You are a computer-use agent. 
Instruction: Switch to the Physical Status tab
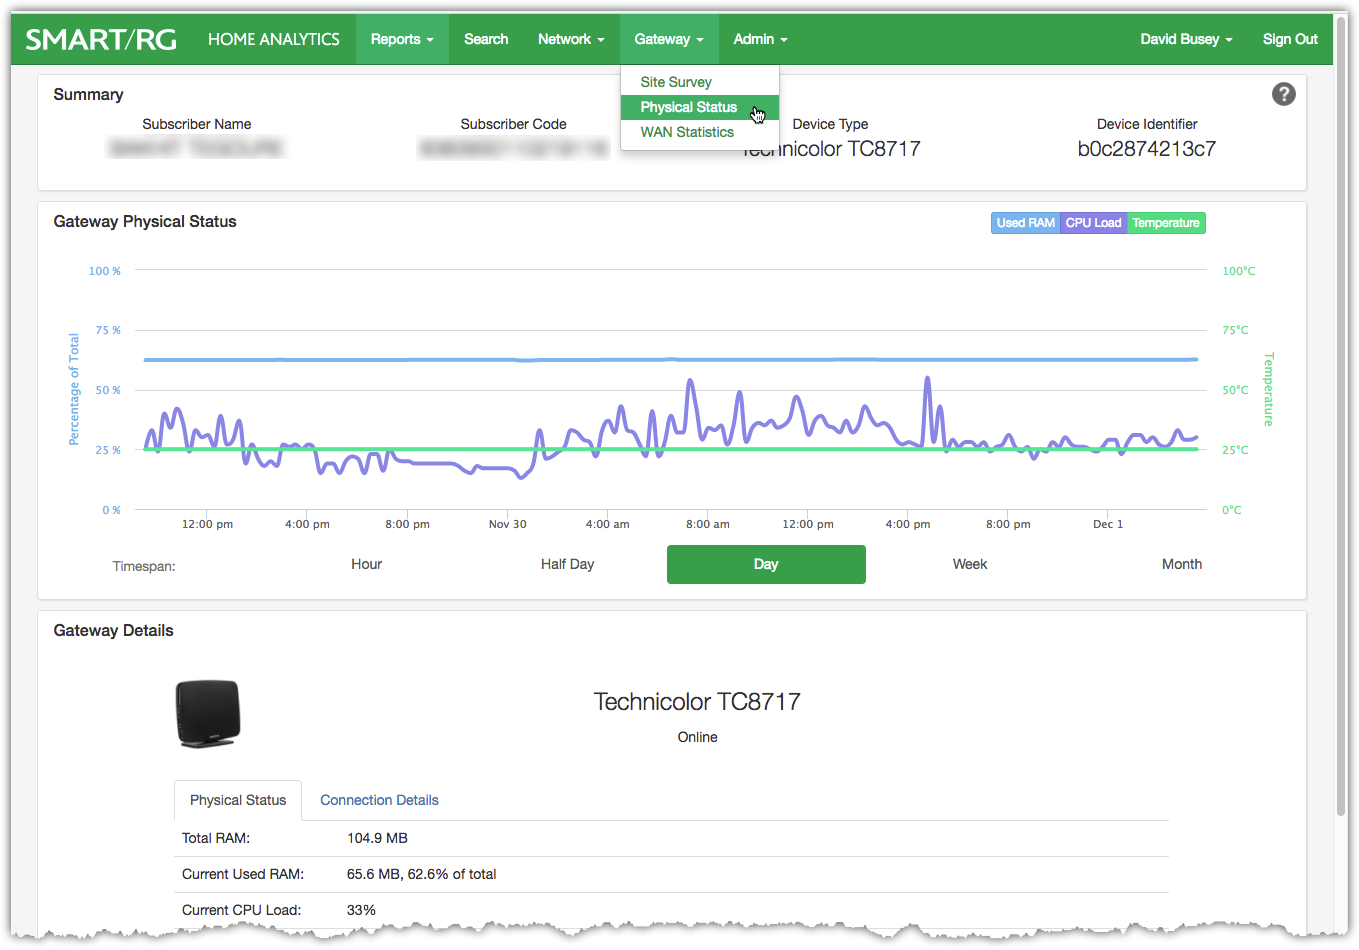[x=238, y=800]
